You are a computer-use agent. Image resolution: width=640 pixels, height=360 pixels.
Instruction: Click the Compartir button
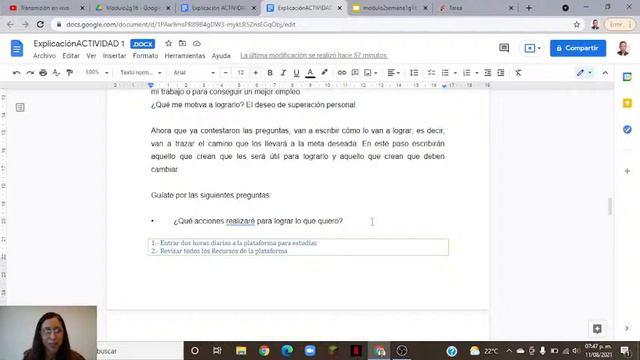[x=578, y=48]
